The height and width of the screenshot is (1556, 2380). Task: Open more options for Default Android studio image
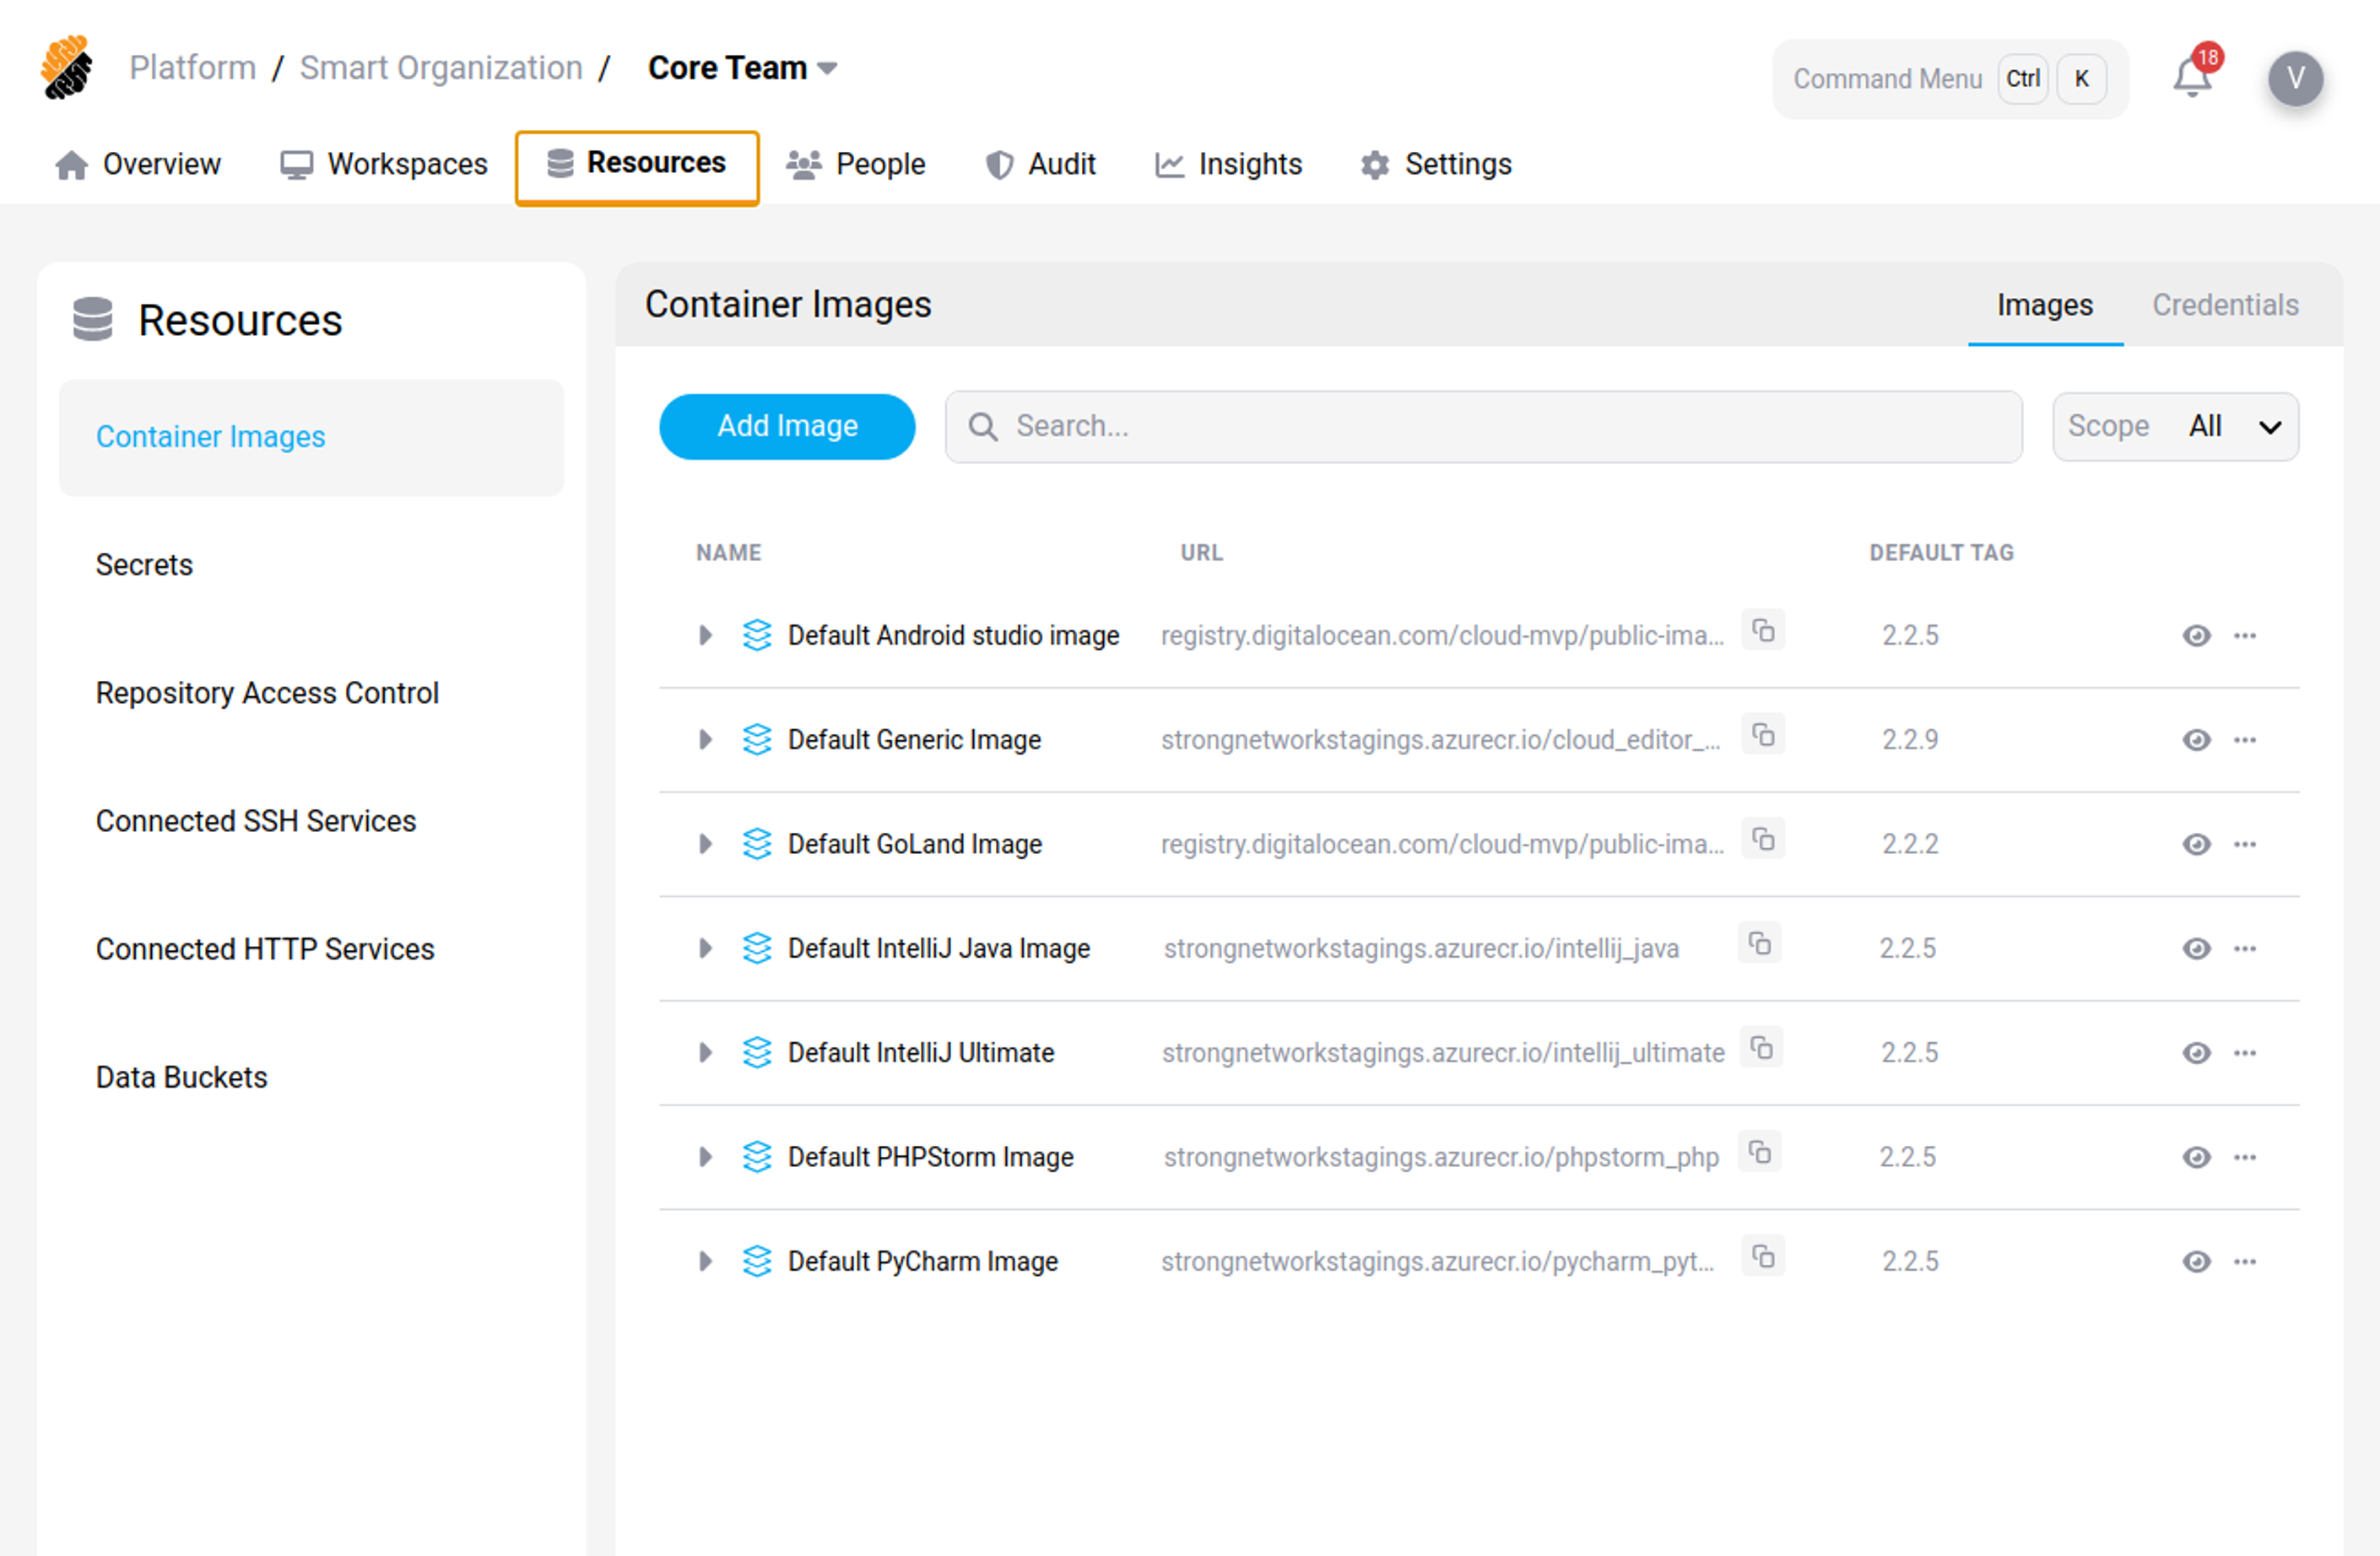pos(2245,635)
